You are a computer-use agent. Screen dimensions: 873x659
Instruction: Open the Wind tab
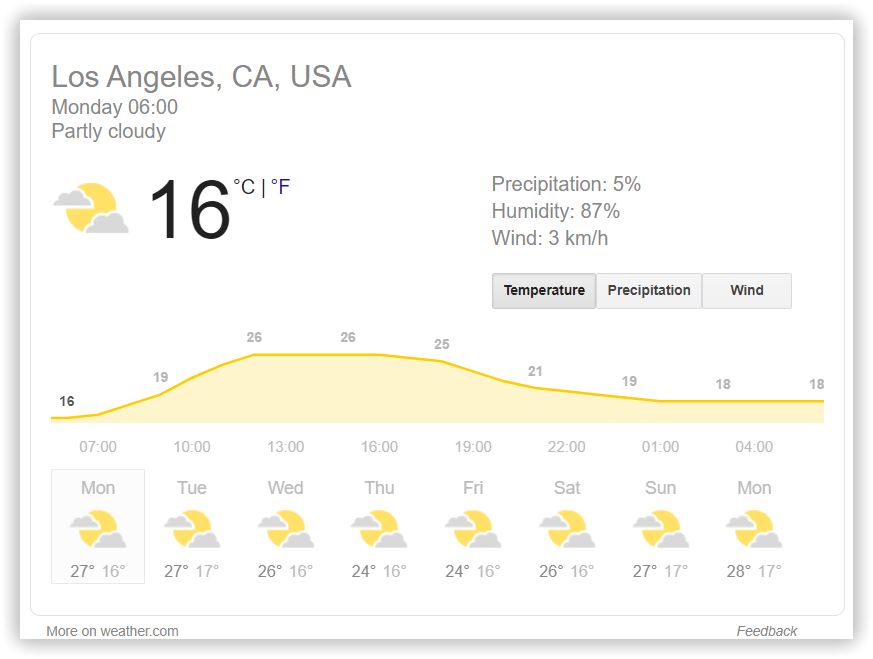pos(746,290)
